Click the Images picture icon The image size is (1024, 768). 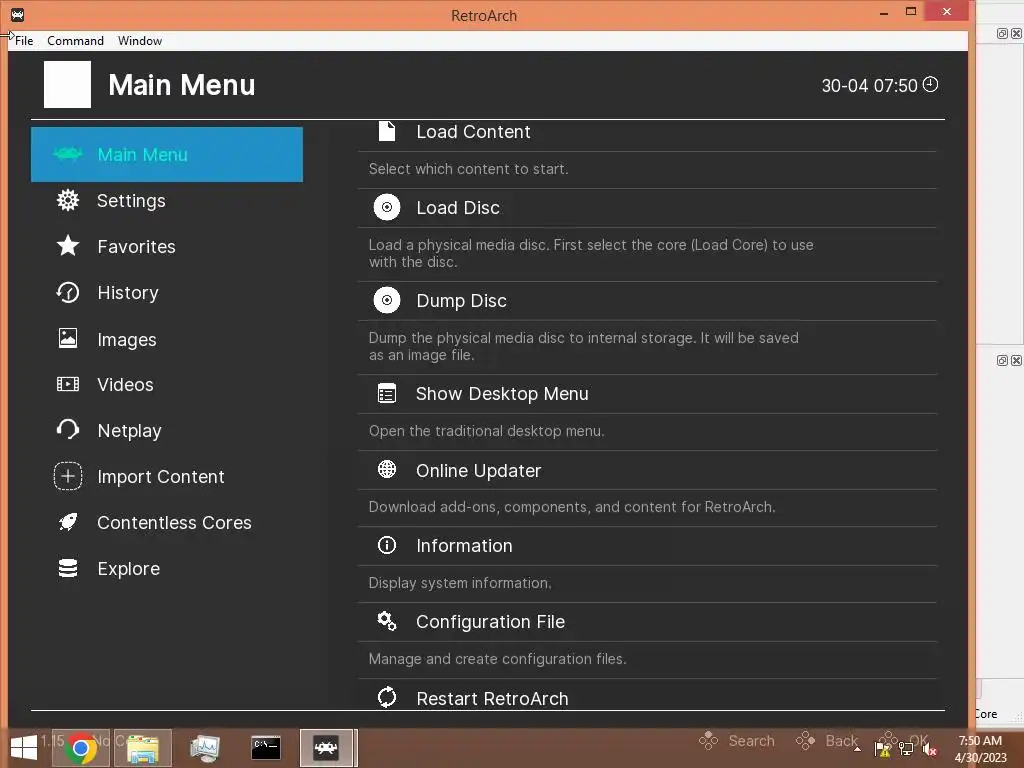pyautogui.click(x=68, y=338)
